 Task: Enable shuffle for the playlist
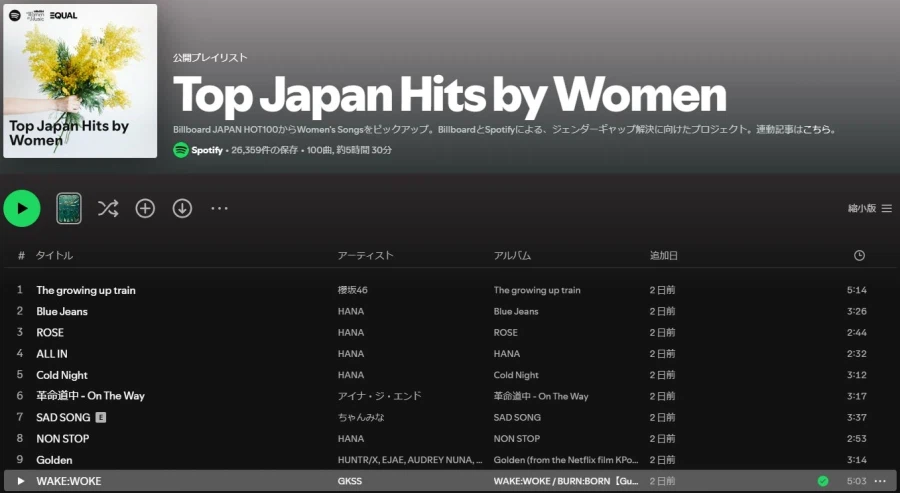tap(108, 208)
